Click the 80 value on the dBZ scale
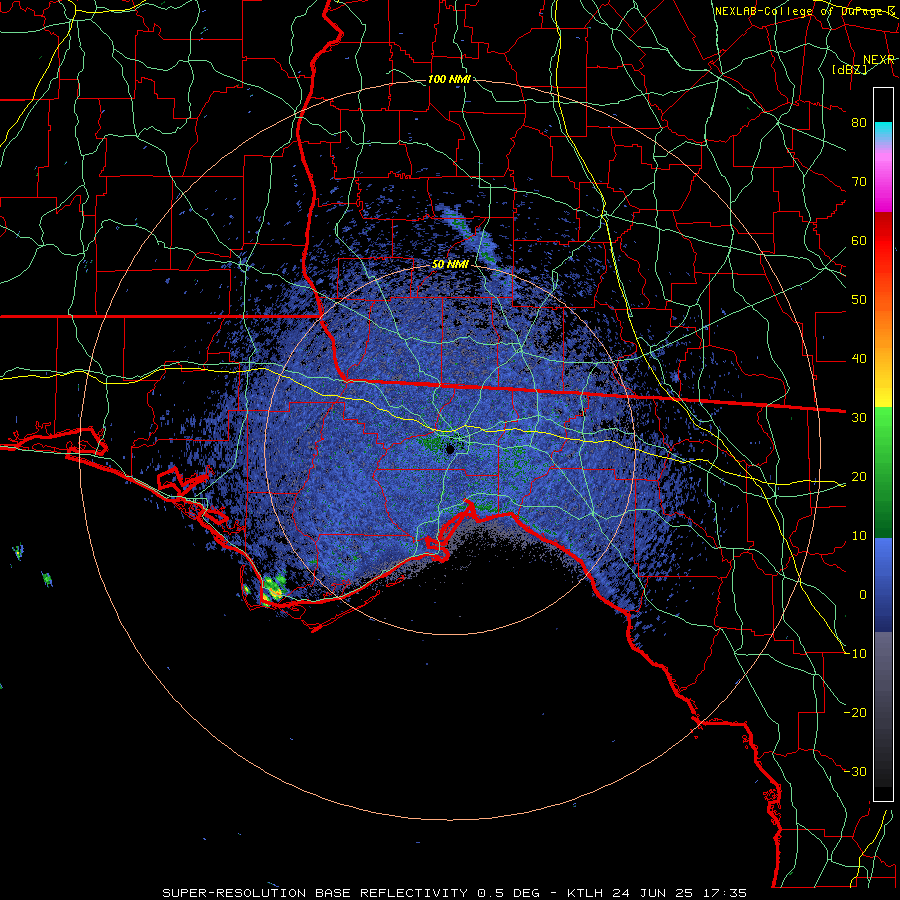 [859, 122]
